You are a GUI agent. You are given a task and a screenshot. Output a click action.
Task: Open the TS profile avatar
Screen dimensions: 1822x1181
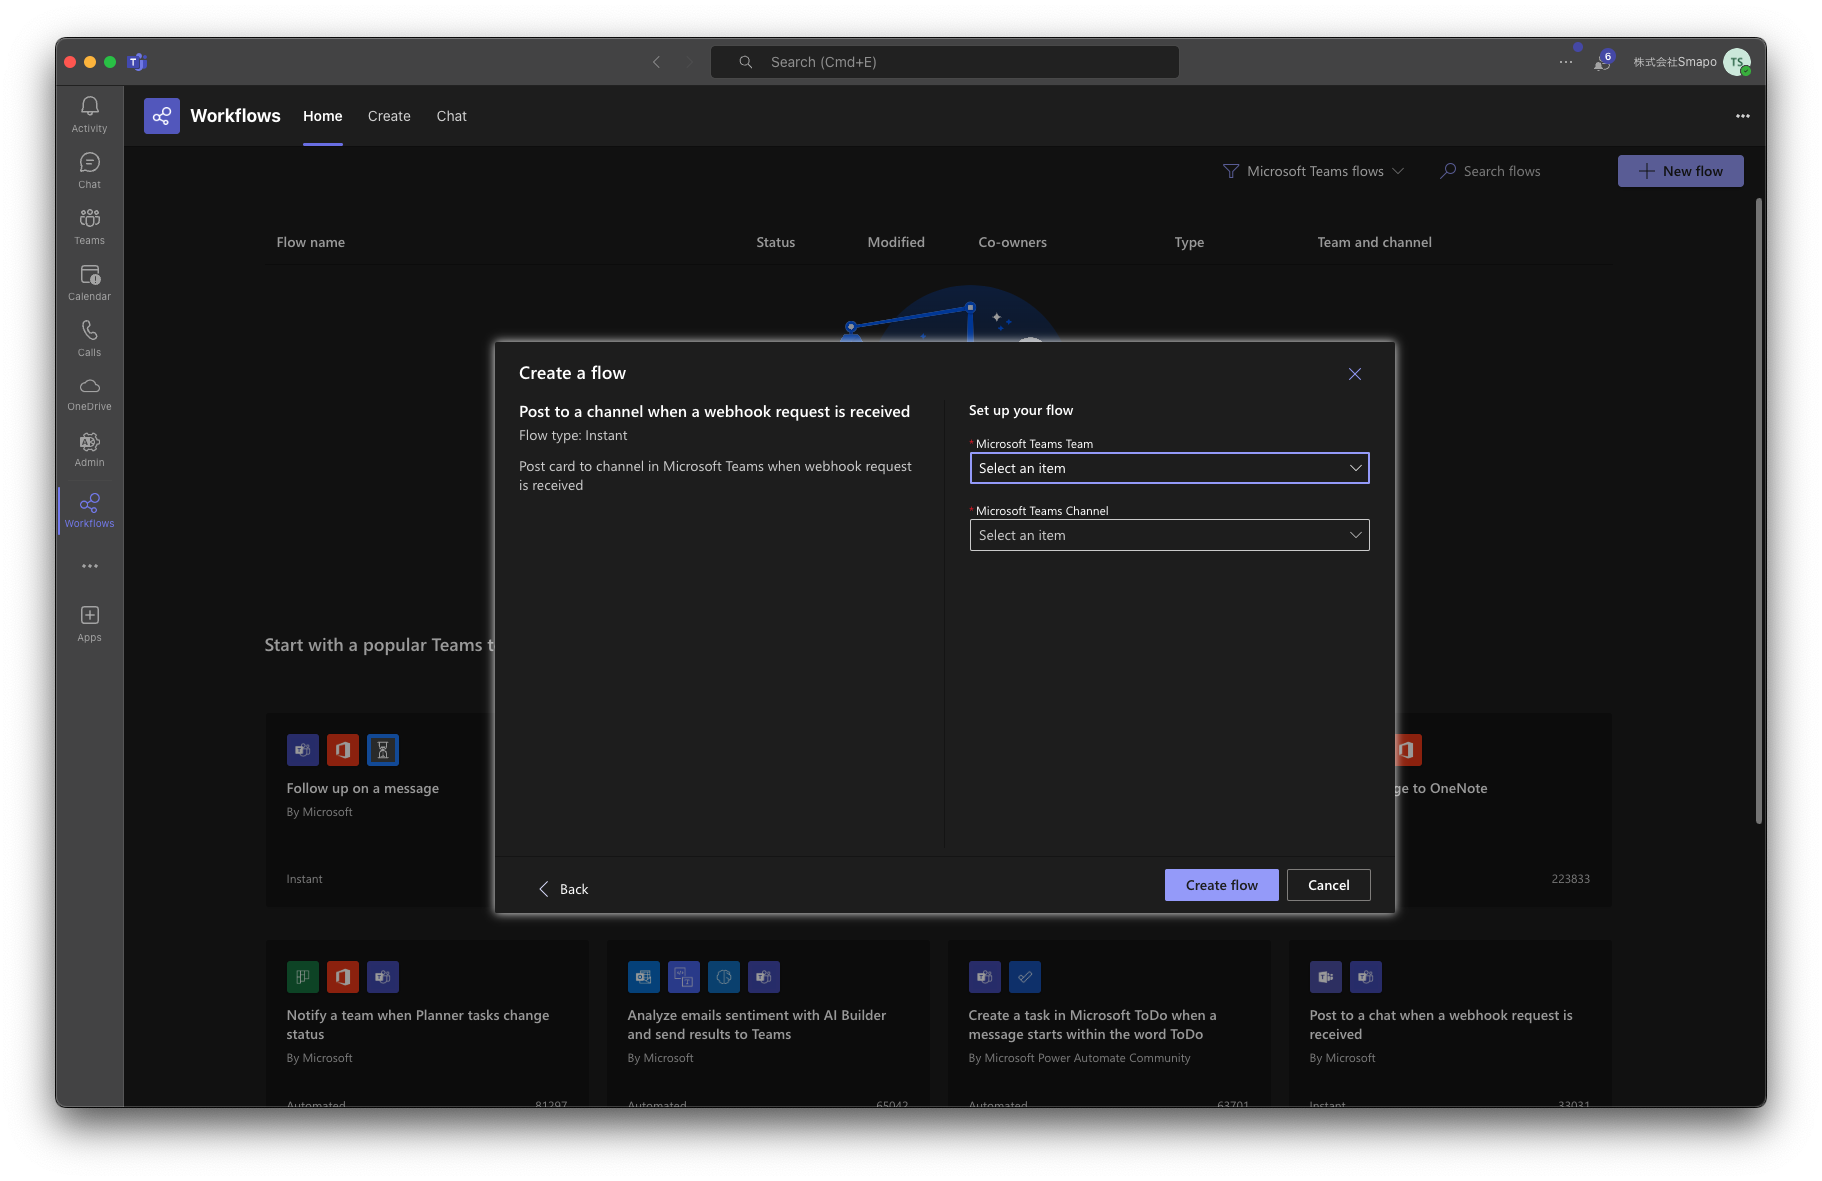coord(1737,62)
